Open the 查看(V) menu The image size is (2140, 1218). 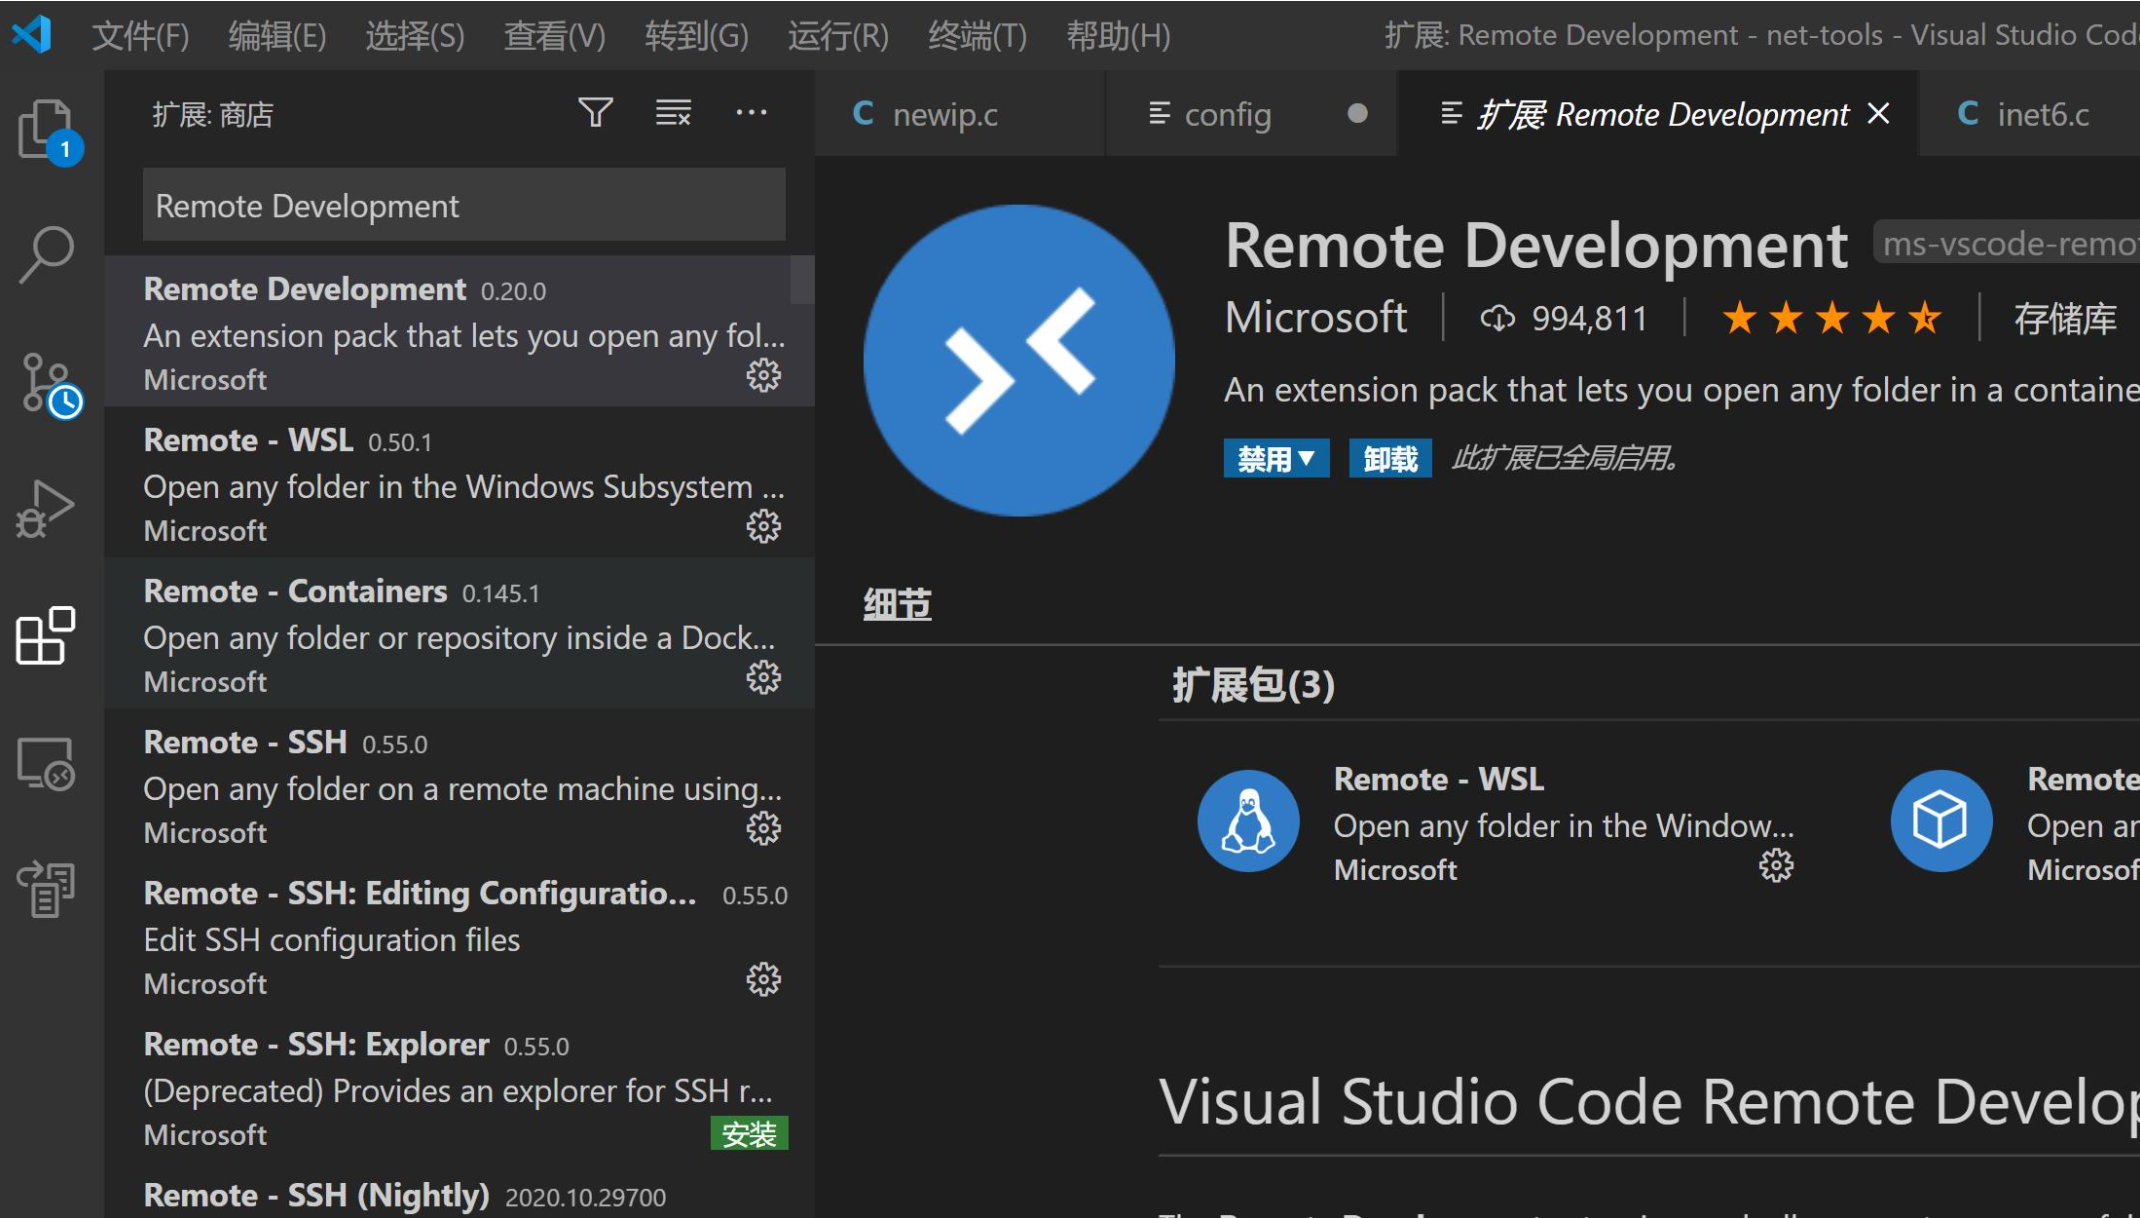pyautogui.click(x=555, y=36)
